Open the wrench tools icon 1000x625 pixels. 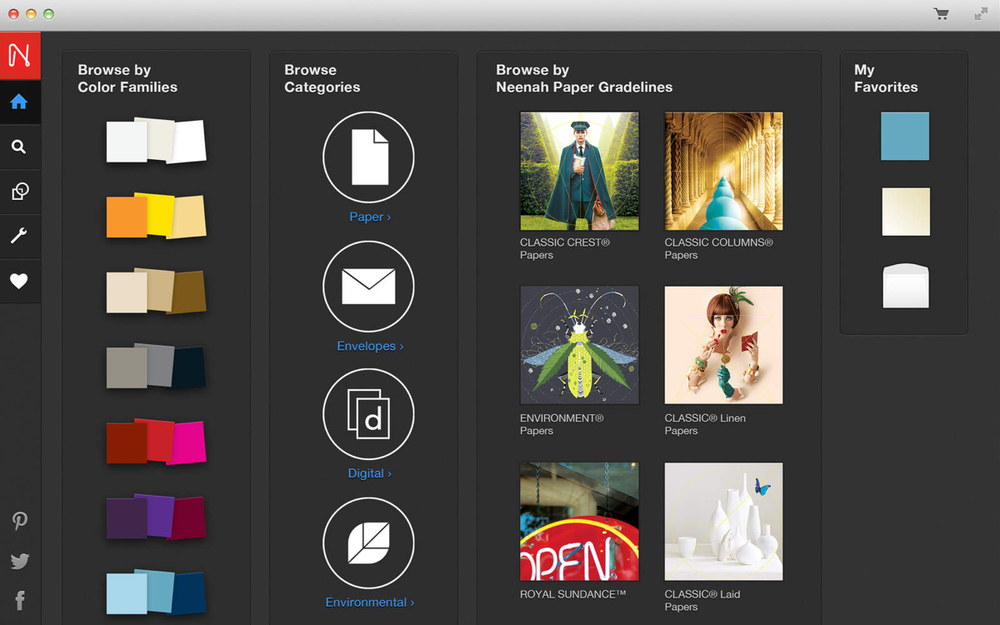[x=19, y=236]
